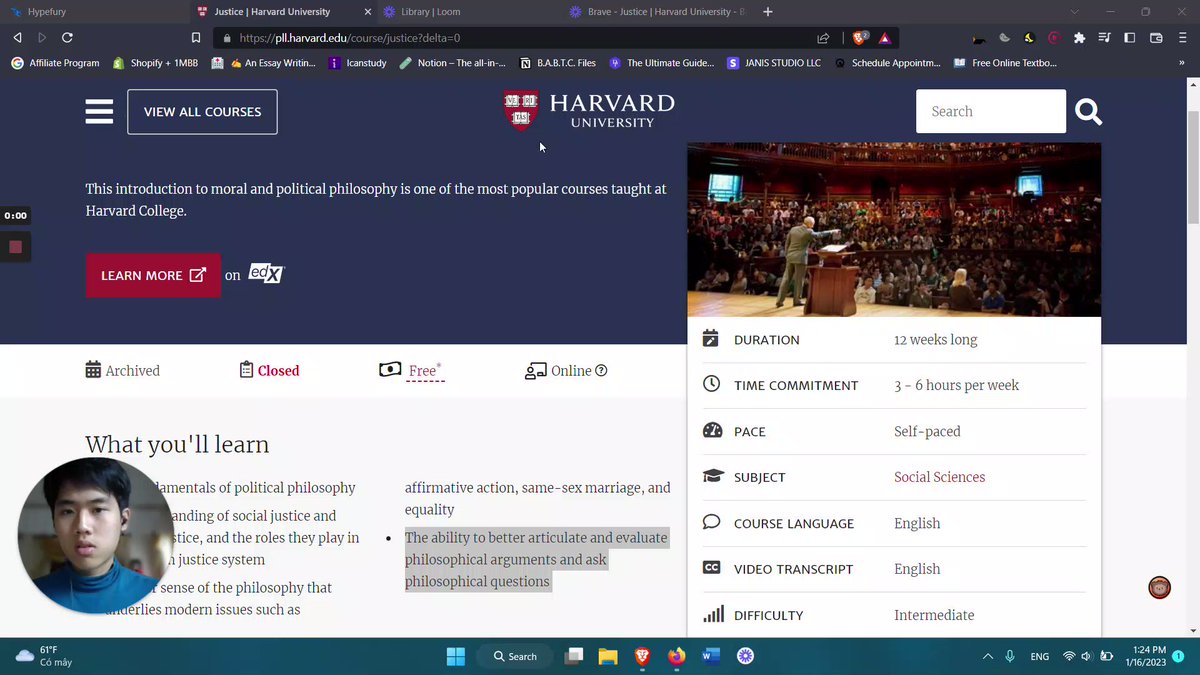Image resolution: width=1200 pixels, height=675 pixels.
Task: Open Schedule Appointment bookmark
Action: point(888,63)
